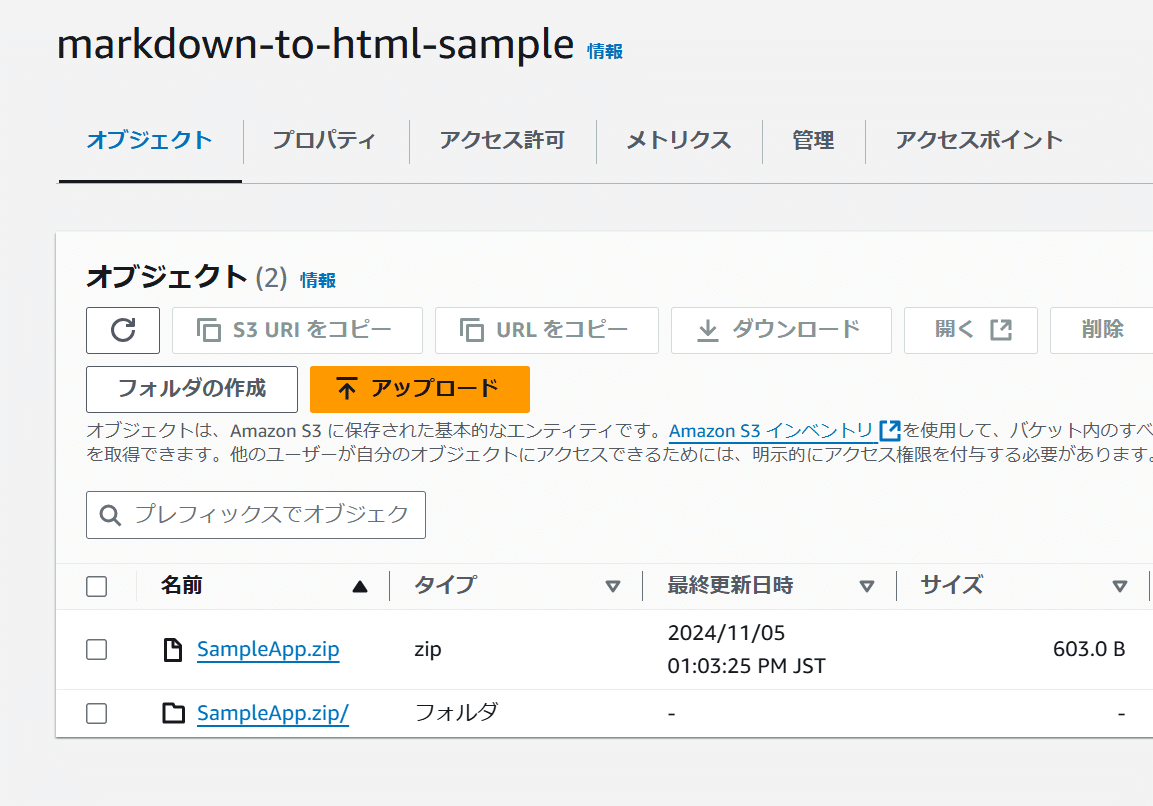Screen dimensions: 1153x806
Task: Check the select-all checkbox in table header
Action: tap(96, 586)
